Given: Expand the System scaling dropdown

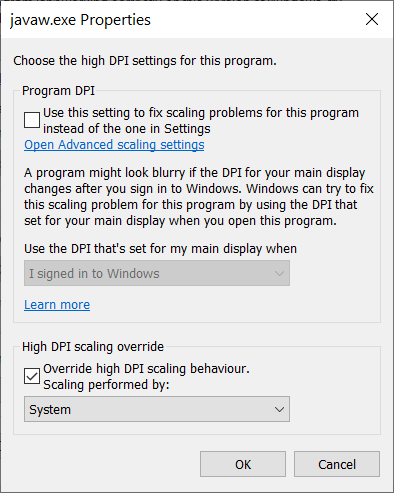Looking at the screenshot, I should 157,409.
